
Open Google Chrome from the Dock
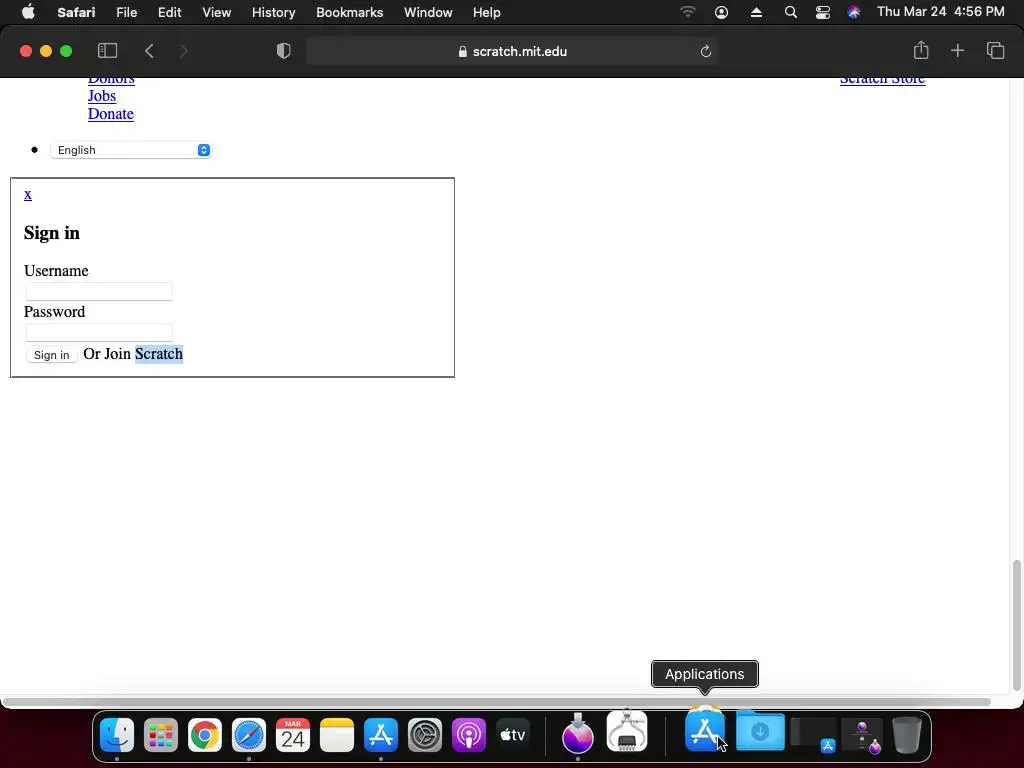click(204, 735)
